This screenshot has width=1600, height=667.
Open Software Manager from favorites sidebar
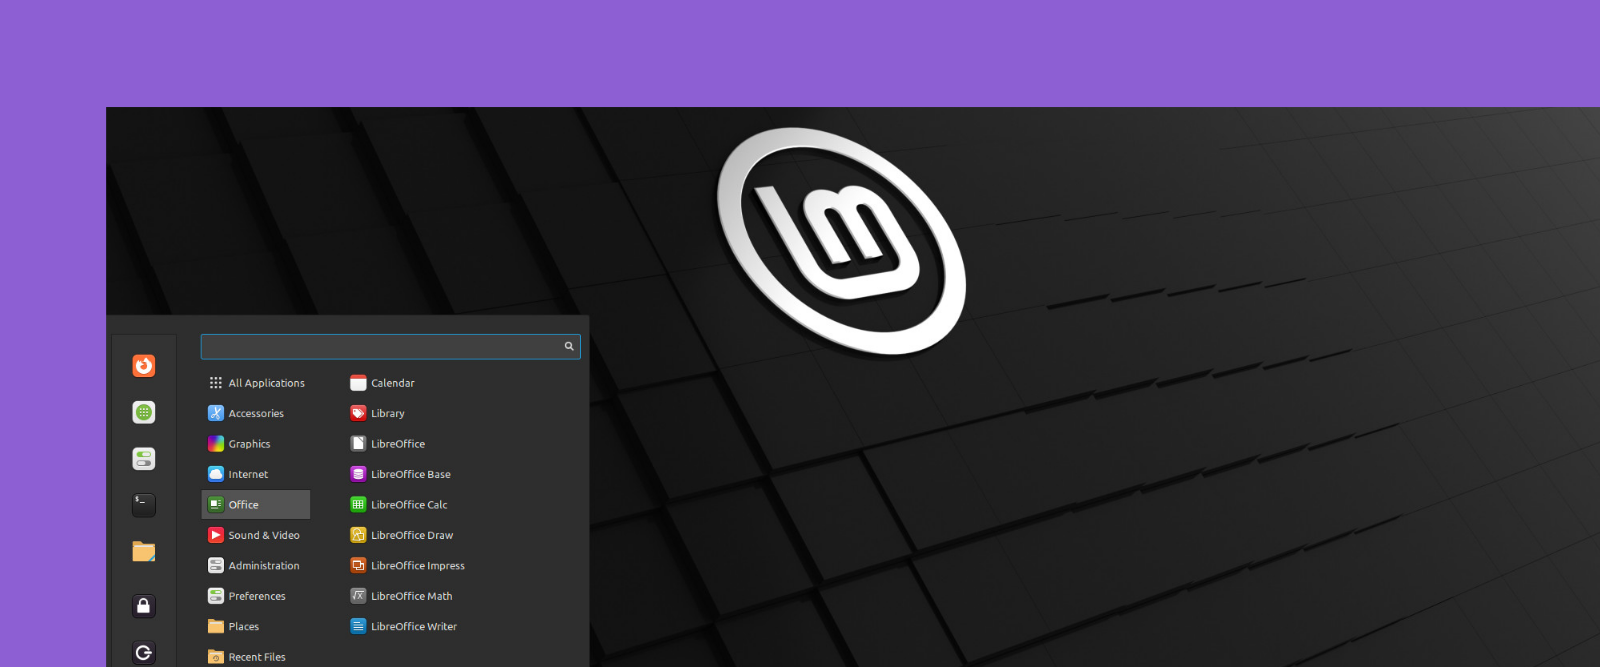(x=144, y=412)
